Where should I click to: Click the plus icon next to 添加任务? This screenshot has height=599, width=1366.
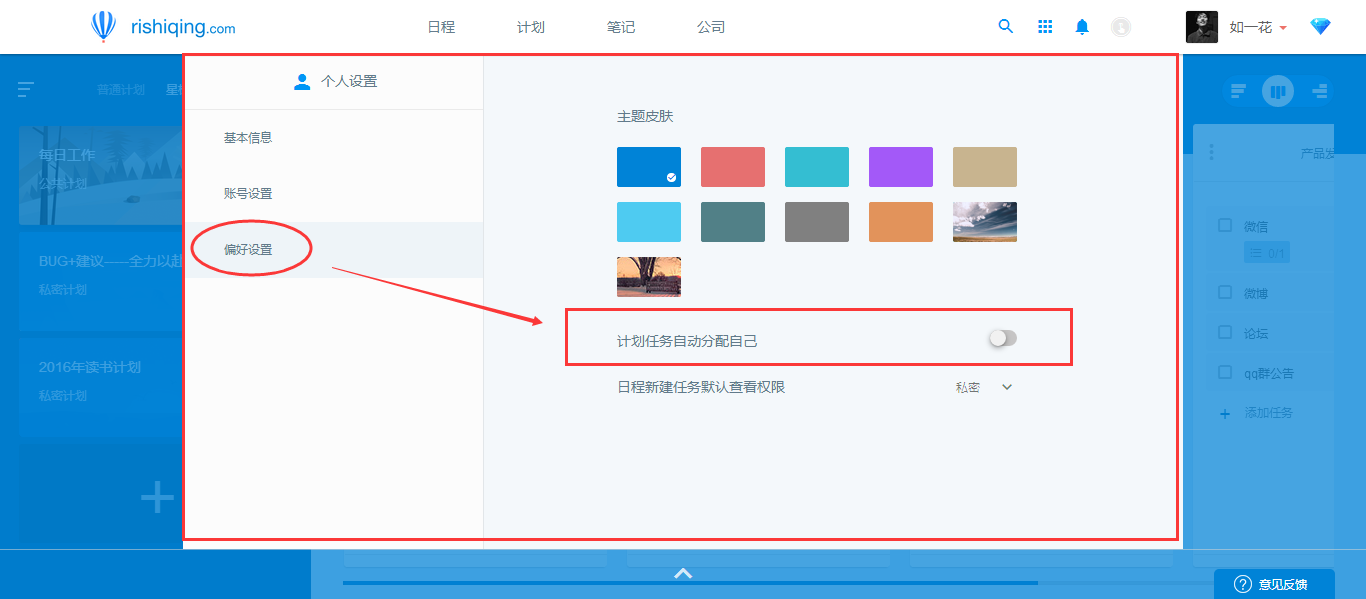pyautogui.click(x=1224, y=413)
